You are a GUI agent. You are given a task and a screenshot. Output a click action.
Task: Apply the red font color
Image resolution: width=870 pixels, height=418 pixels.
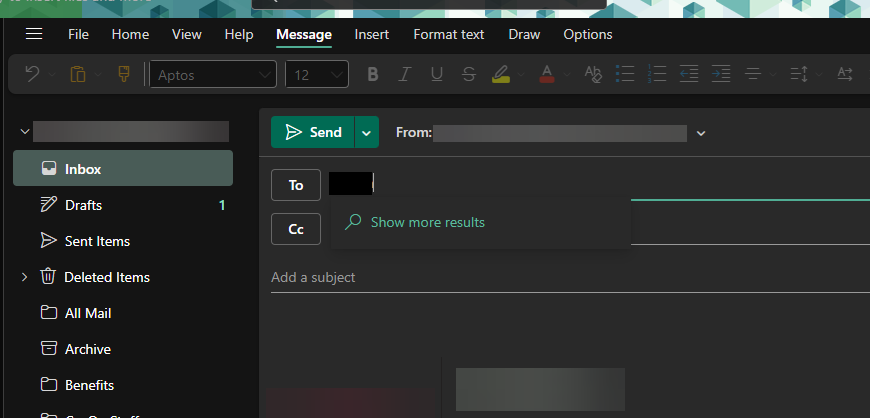547,74
